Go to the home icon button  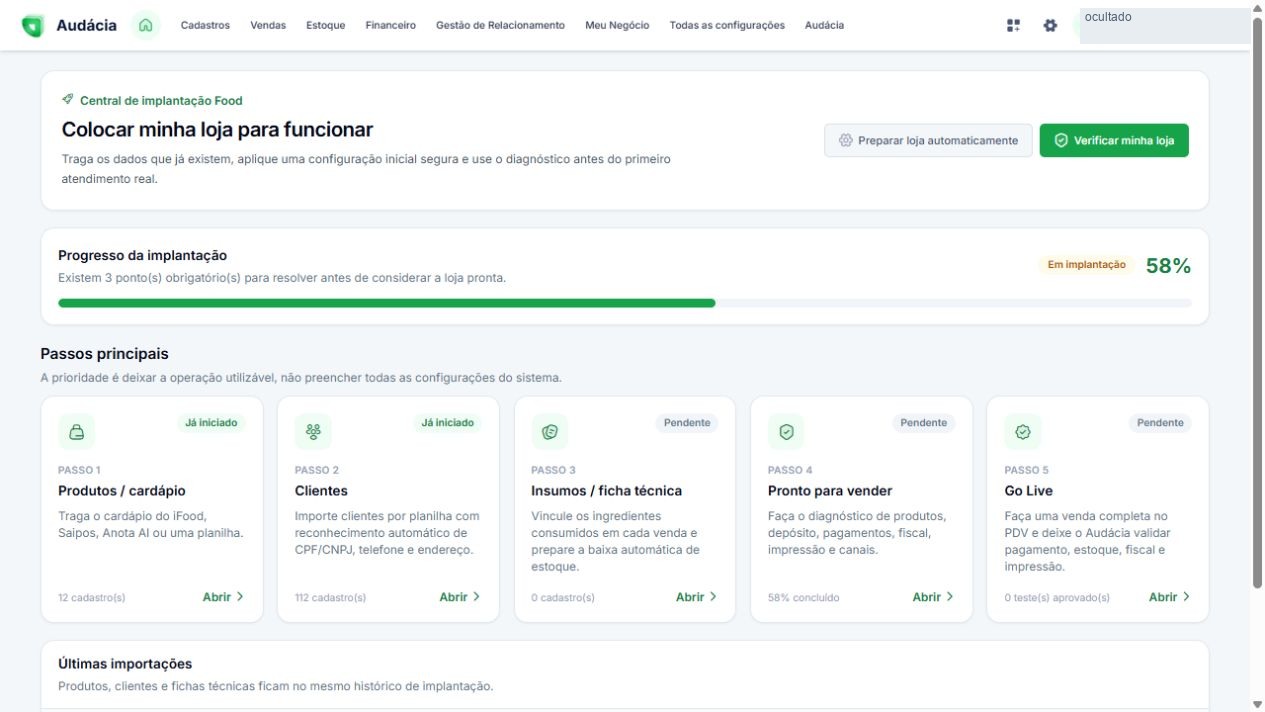[146, 26]
